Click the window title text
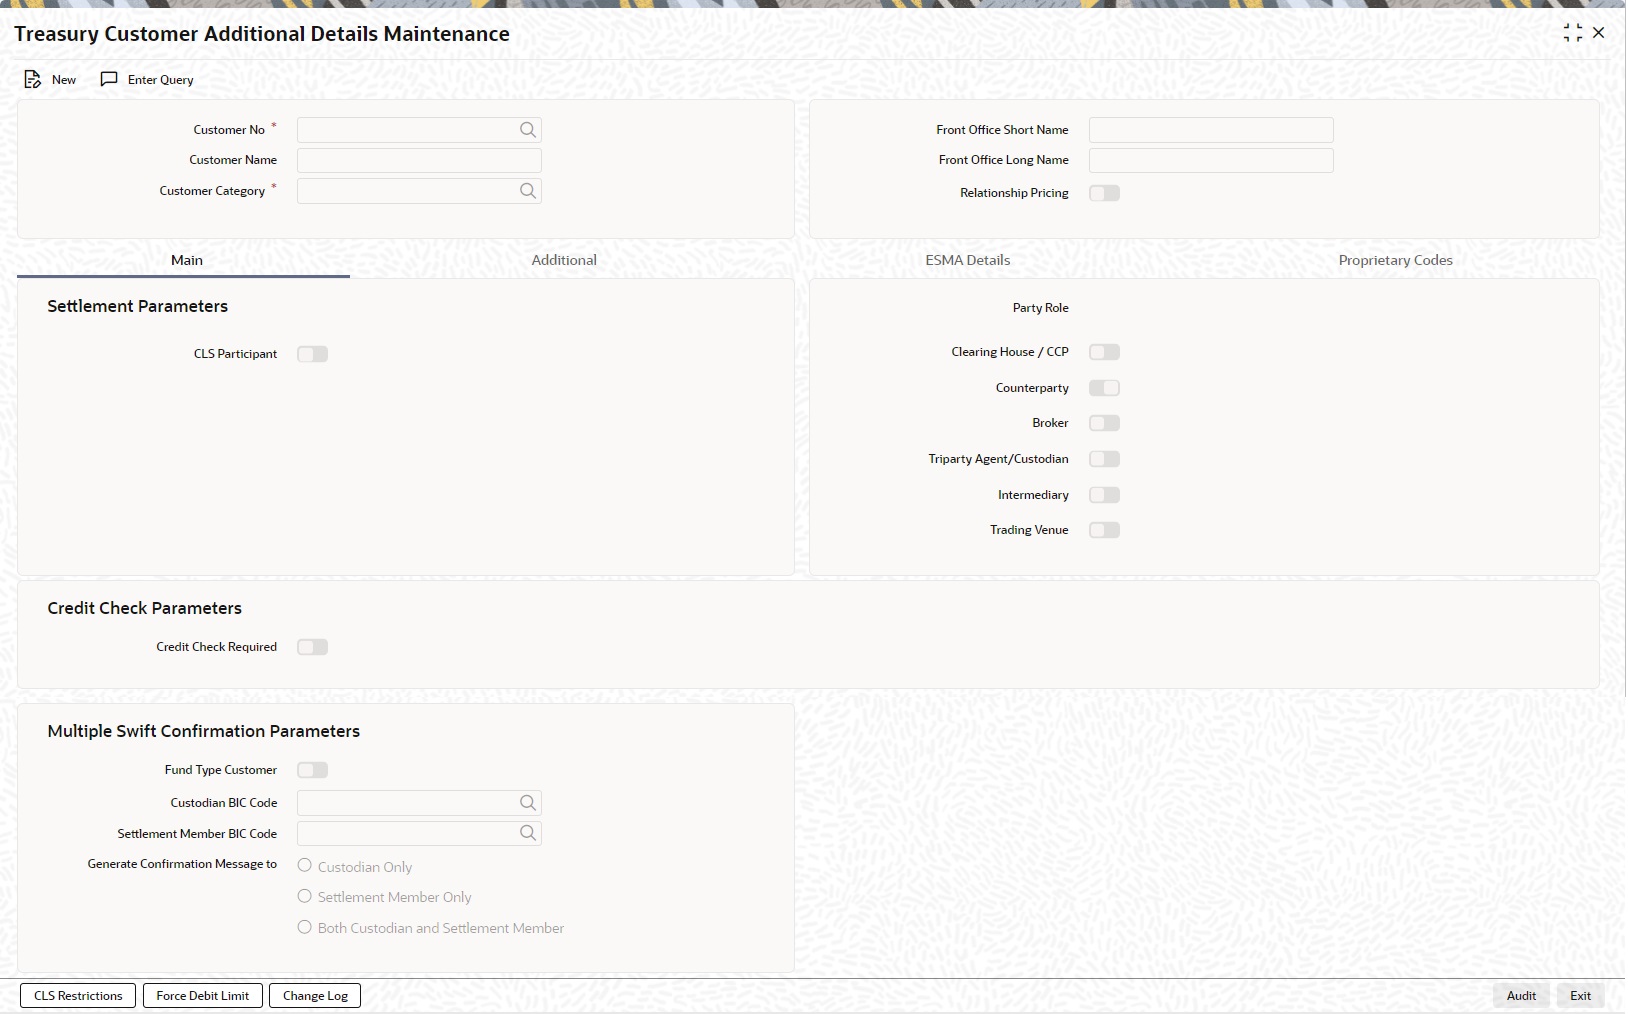The height and width of the screenshot is (1014, 1628). coord(262,34)
